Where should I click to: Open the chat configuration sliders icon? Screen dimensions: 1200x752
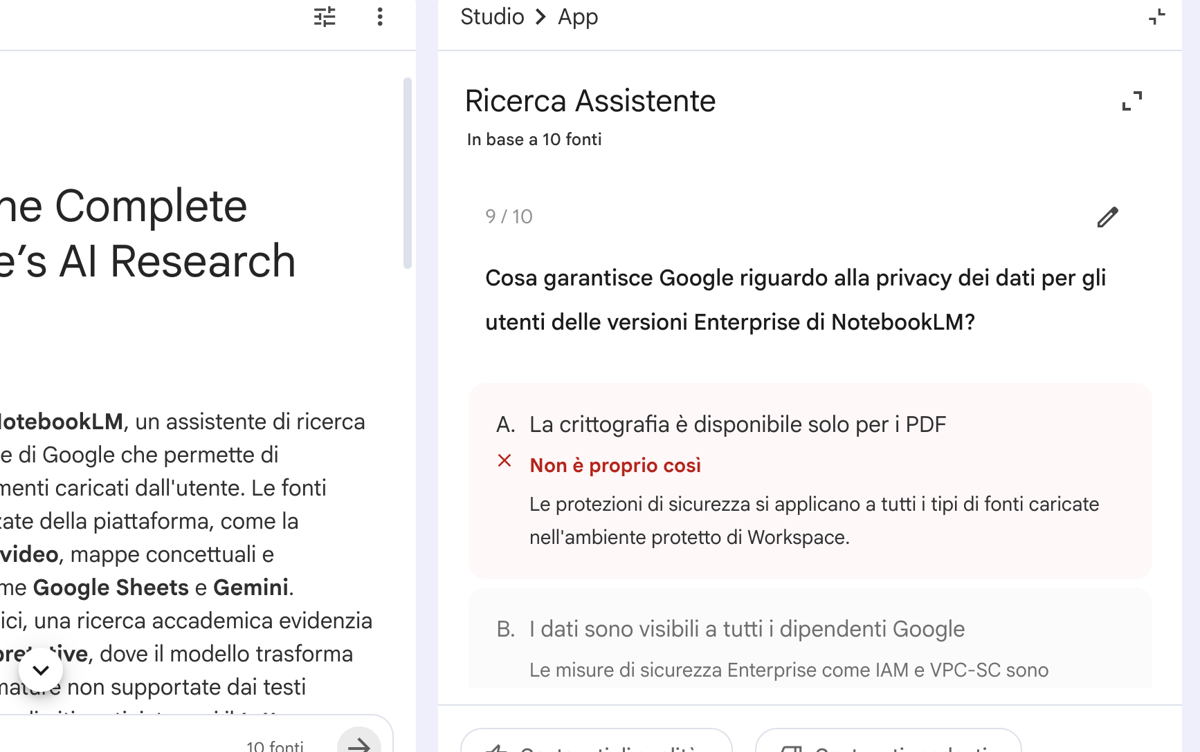pos(325,17)
